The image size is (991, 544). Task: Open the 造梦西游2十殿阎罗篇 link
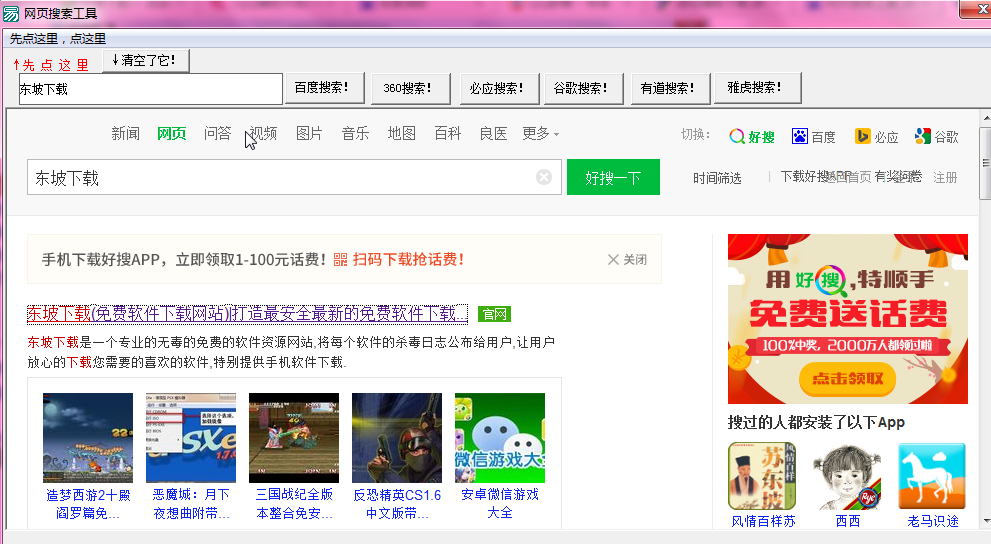(x=88, y=504)
